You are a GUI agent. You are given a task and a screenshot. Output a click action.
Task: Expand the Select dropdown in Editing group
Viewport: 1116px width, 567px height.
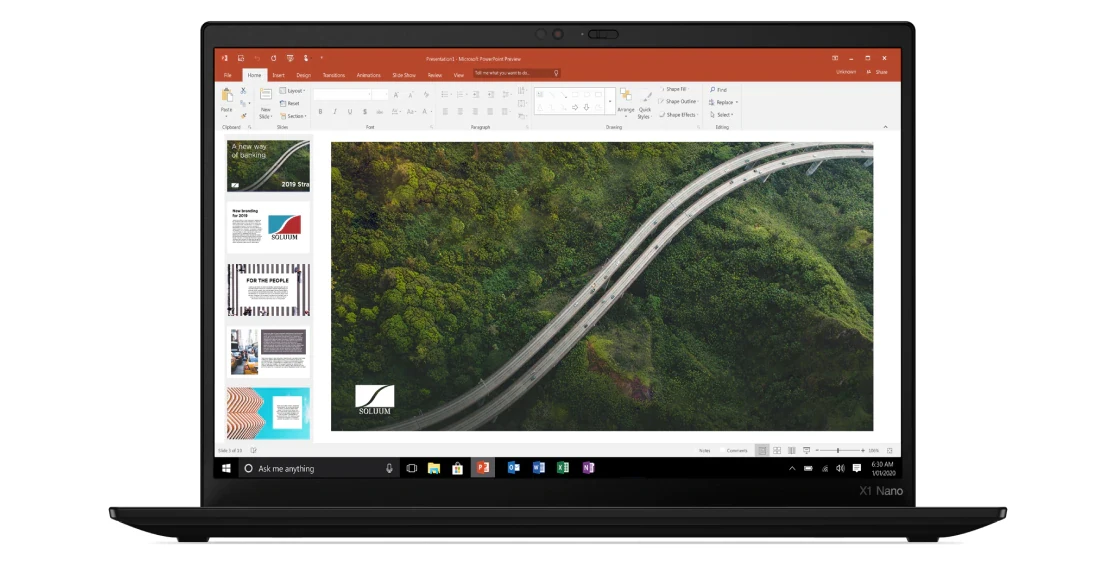[722, 115]
